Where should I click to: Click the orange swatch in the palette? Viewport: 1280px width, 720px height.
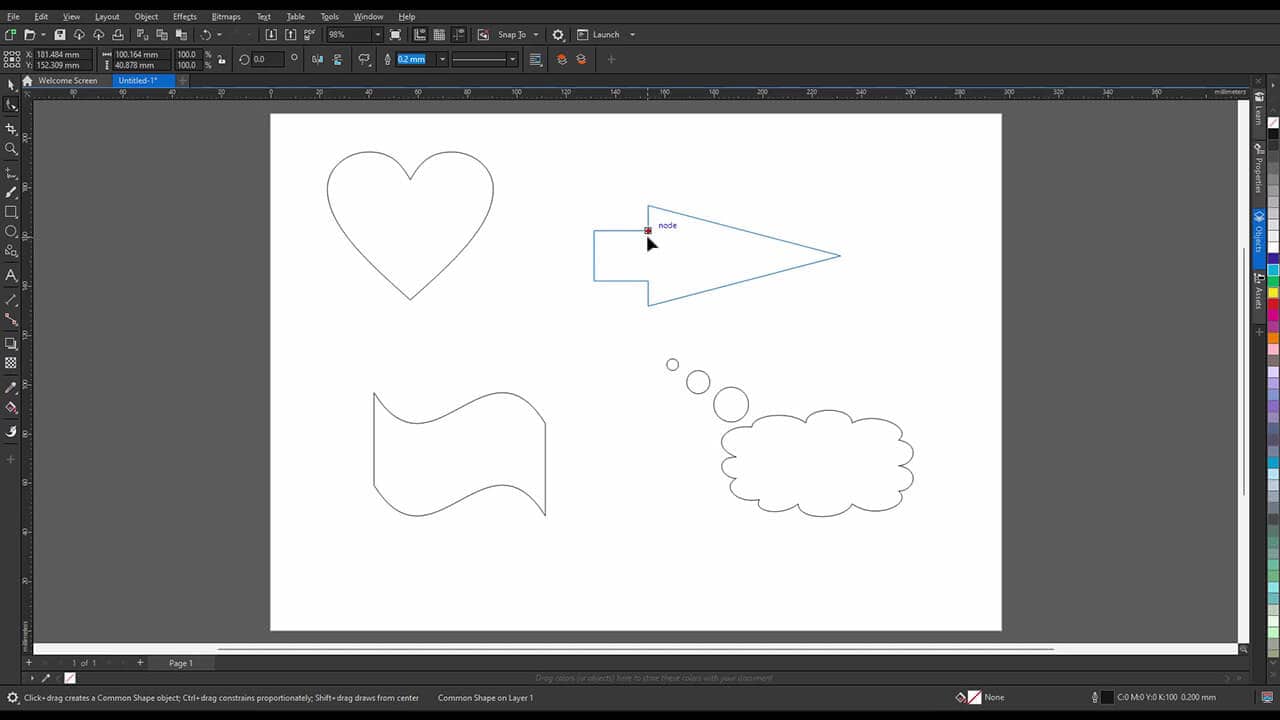click(x=1273, y=338)
